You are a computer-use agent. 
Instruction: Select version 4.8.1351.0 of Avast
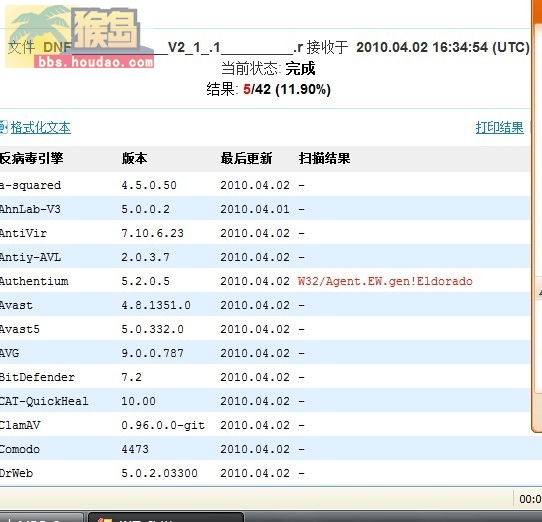pyautogui.click(x=156, y=305)
